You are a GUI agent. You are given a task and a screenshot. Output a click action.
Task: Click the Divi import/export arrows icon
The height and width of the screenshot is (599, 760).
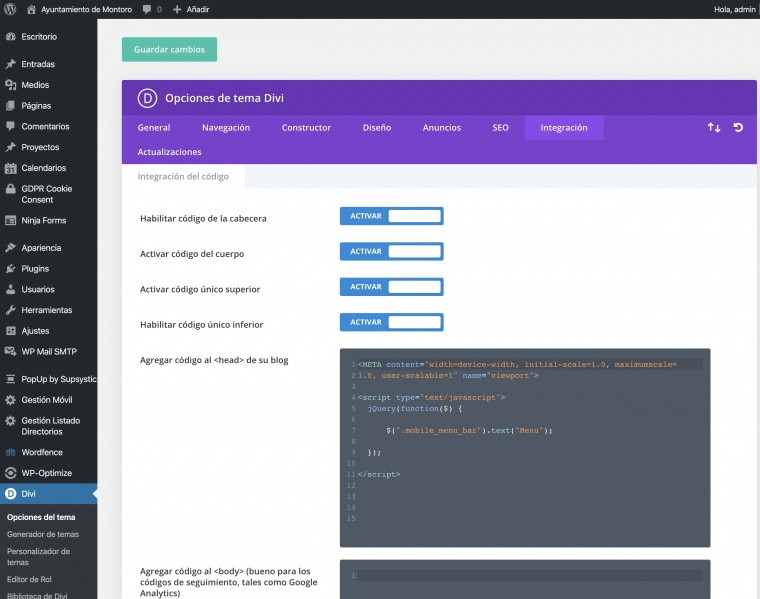(x=713, y=128)
